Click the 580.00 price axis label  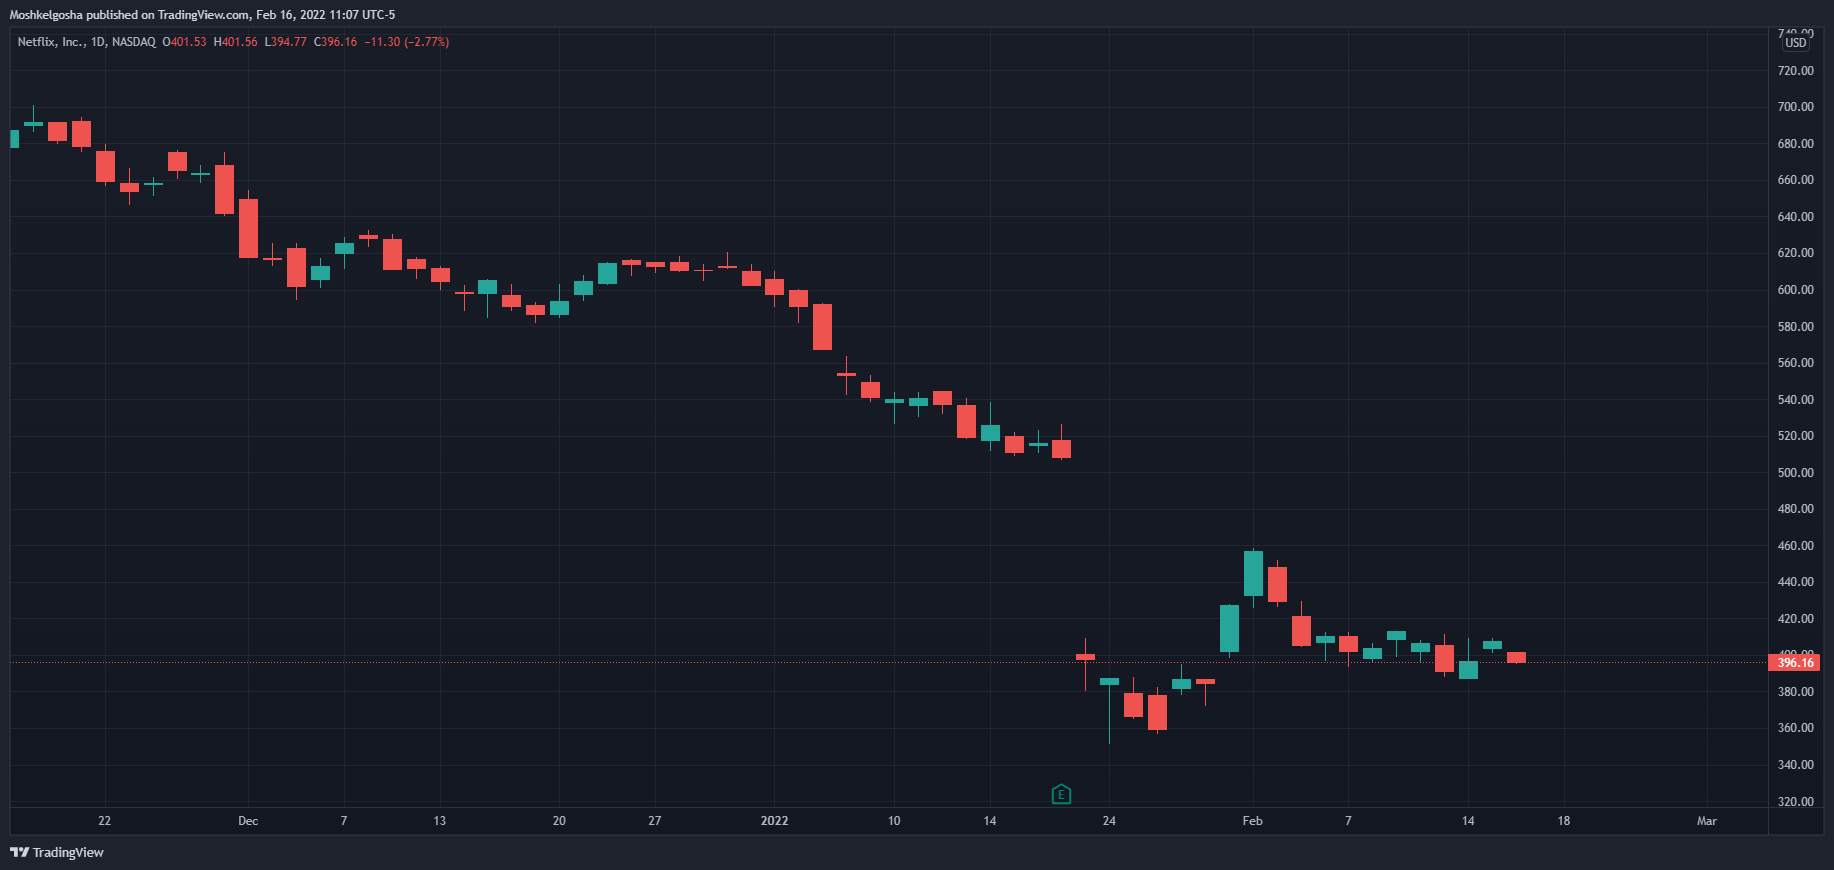point(1795,327)
